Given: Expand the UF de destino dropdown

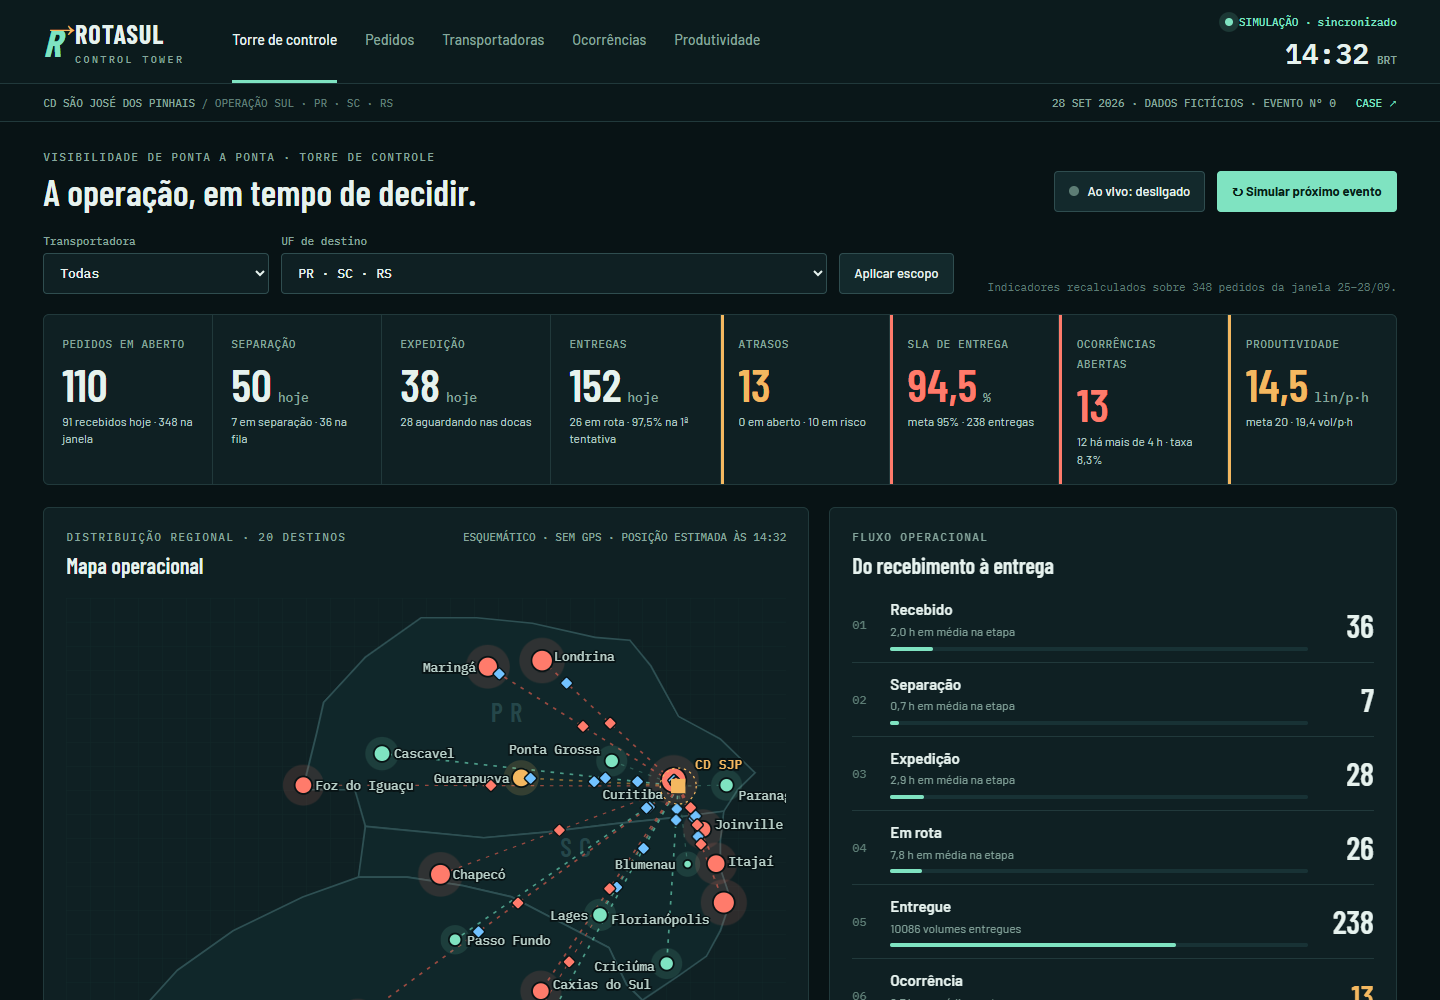Looking at the screenshot, I should pyautogui.click(x=554, y=274).
